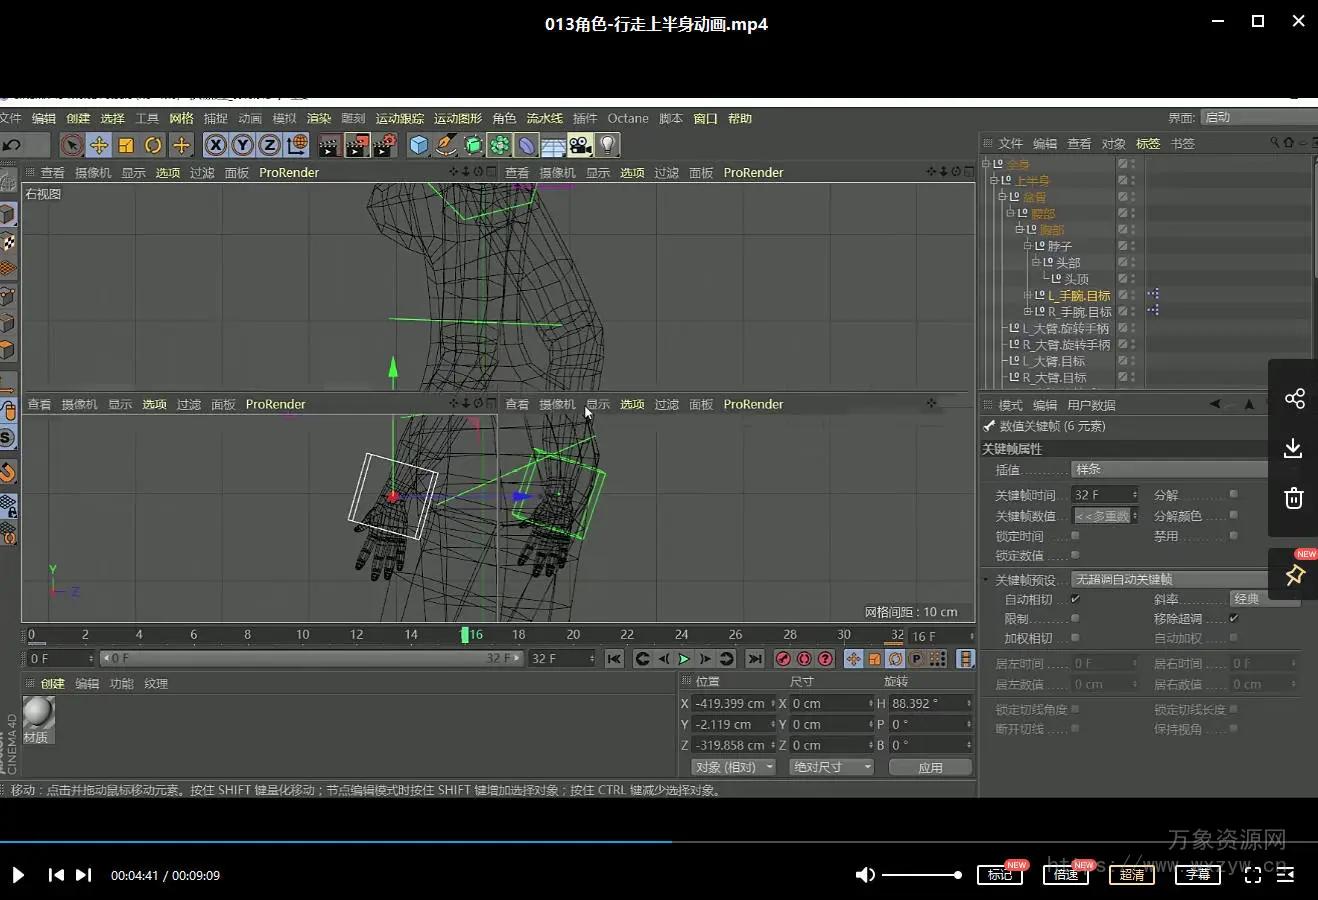This screenshot has width=1318, height=900.
Task: Click the 倍速 playback speed button
Action: pos(1066,875)
